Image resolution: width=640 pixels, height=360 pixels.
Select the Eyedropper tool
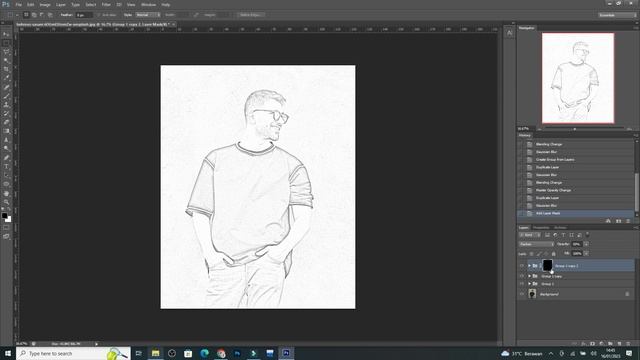[6, 78]
